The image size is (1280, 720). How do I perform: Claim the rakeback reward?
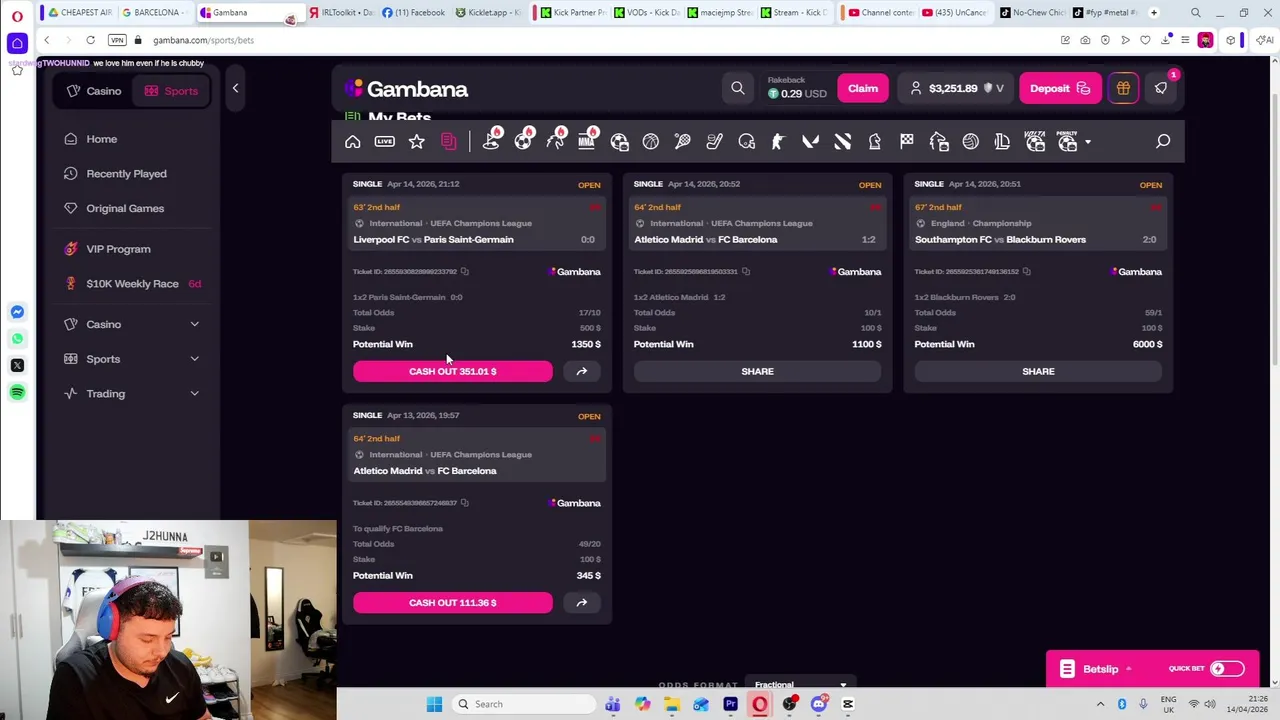(863, 88)
